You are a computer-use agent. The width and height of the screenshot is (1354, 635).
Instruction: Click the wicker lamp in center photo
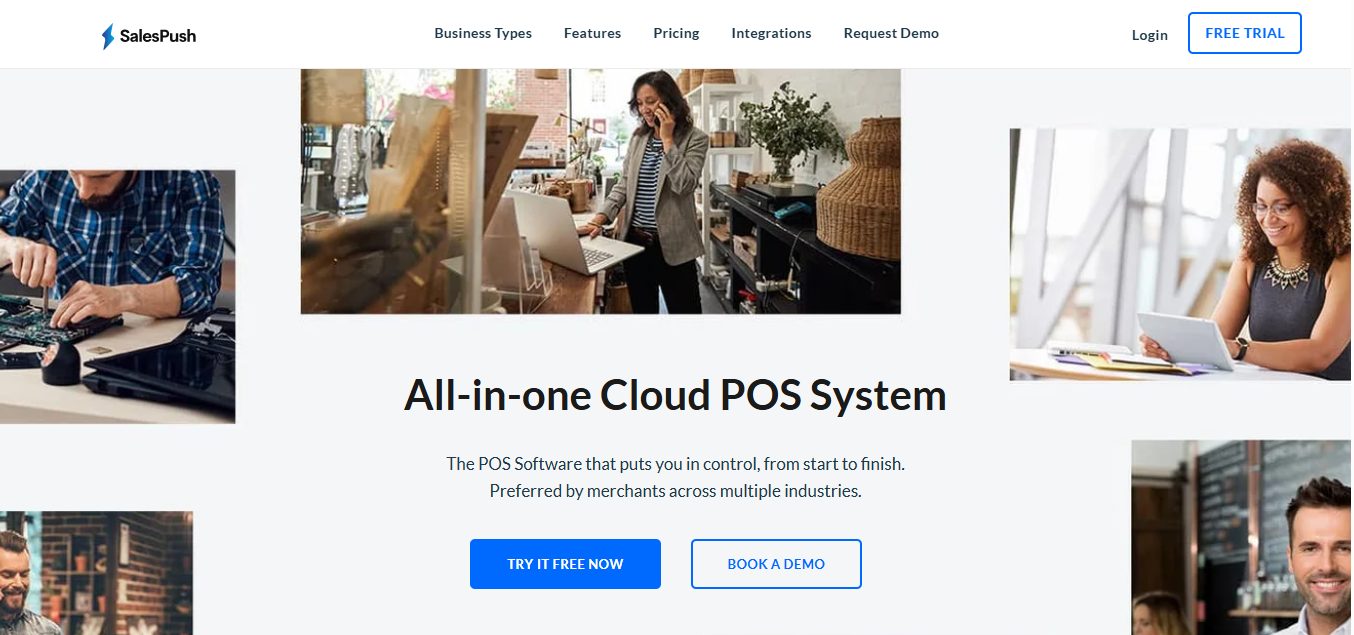click(859, 190)
